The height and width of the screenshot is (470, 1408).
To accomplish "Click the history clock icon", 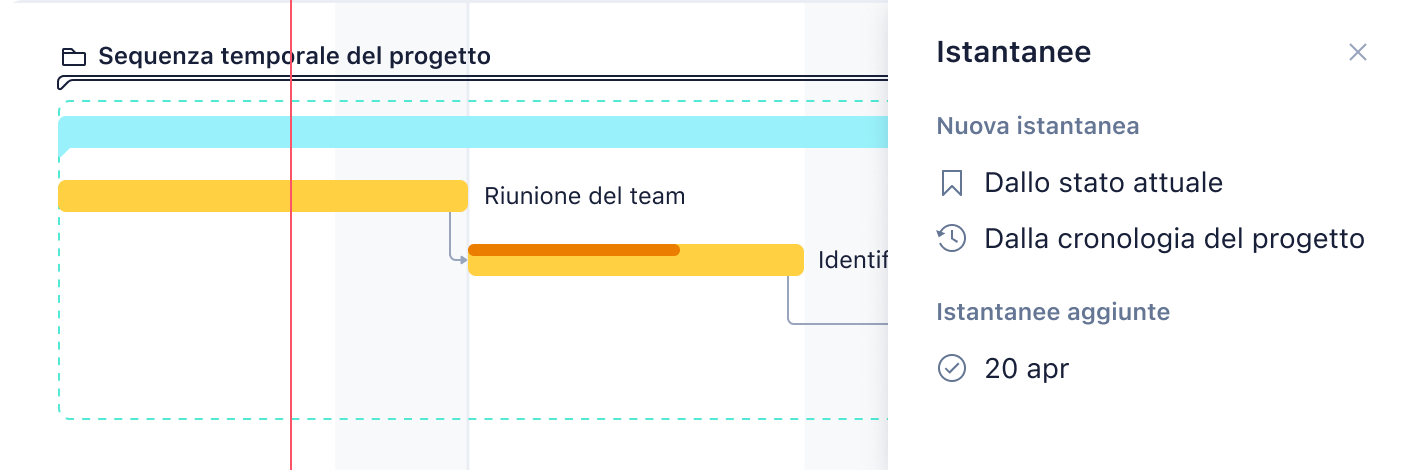I will tap(951, 239).
